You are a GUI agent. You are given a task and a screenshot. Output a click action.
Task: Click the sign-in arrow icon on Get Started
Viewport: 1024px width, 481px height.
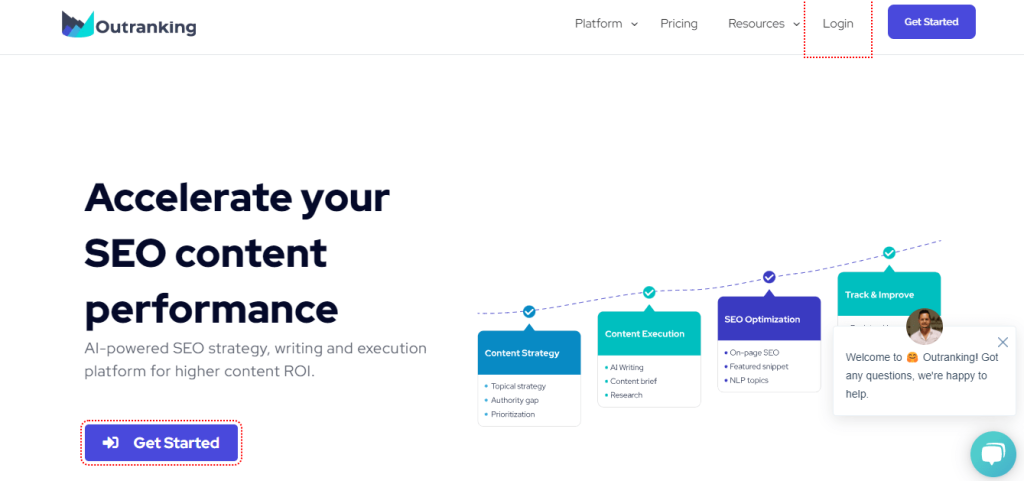[x=110, y=442]
